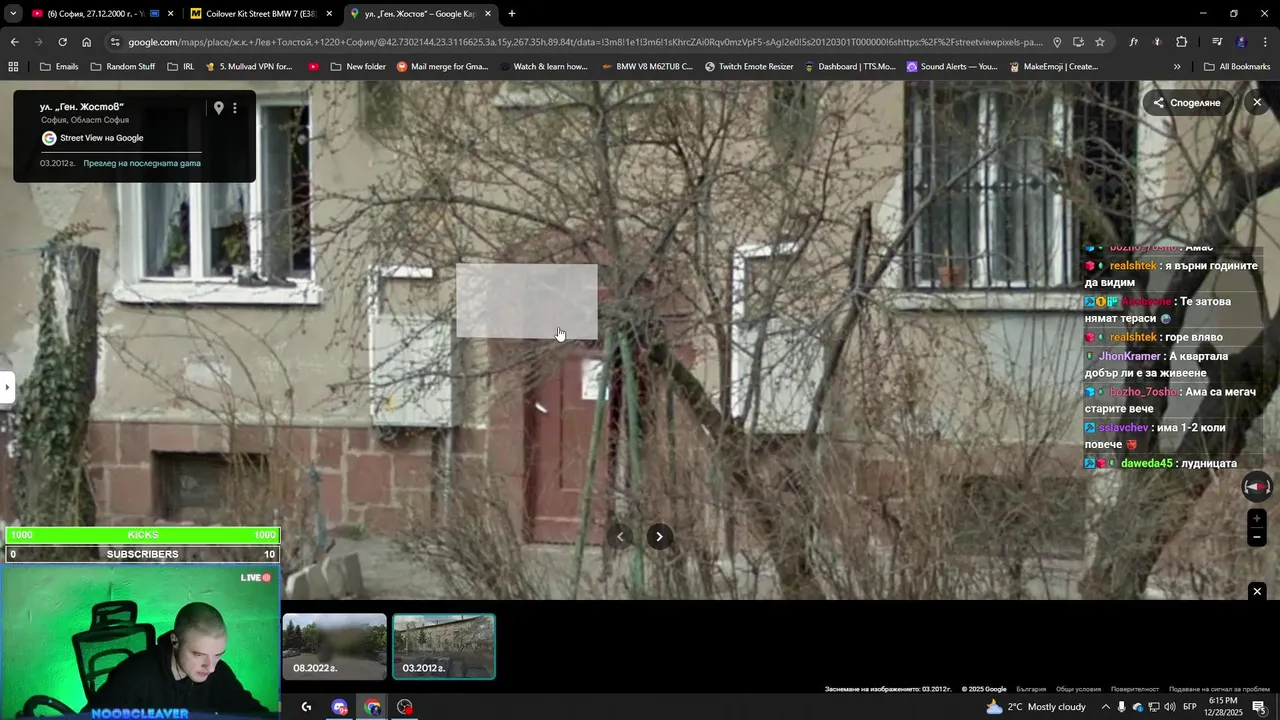The width and height of the screenshot is (1280, 720).
Task: Open the All Bookmarks folder
Action: 1237,67
